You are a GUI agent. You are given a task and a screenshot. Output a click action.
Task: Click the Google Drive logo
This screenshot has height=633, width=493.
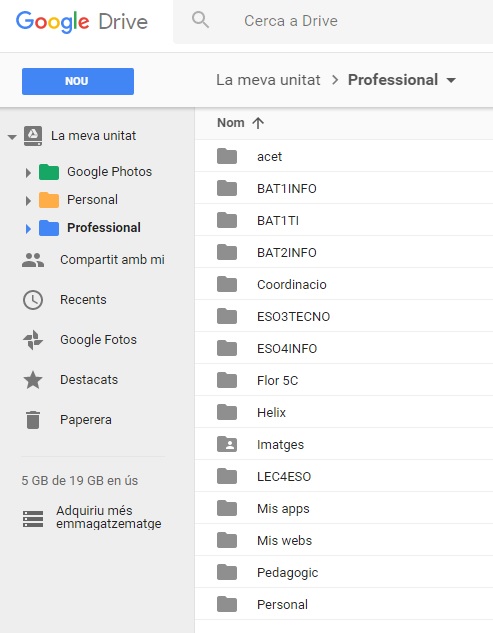(82, 21)
